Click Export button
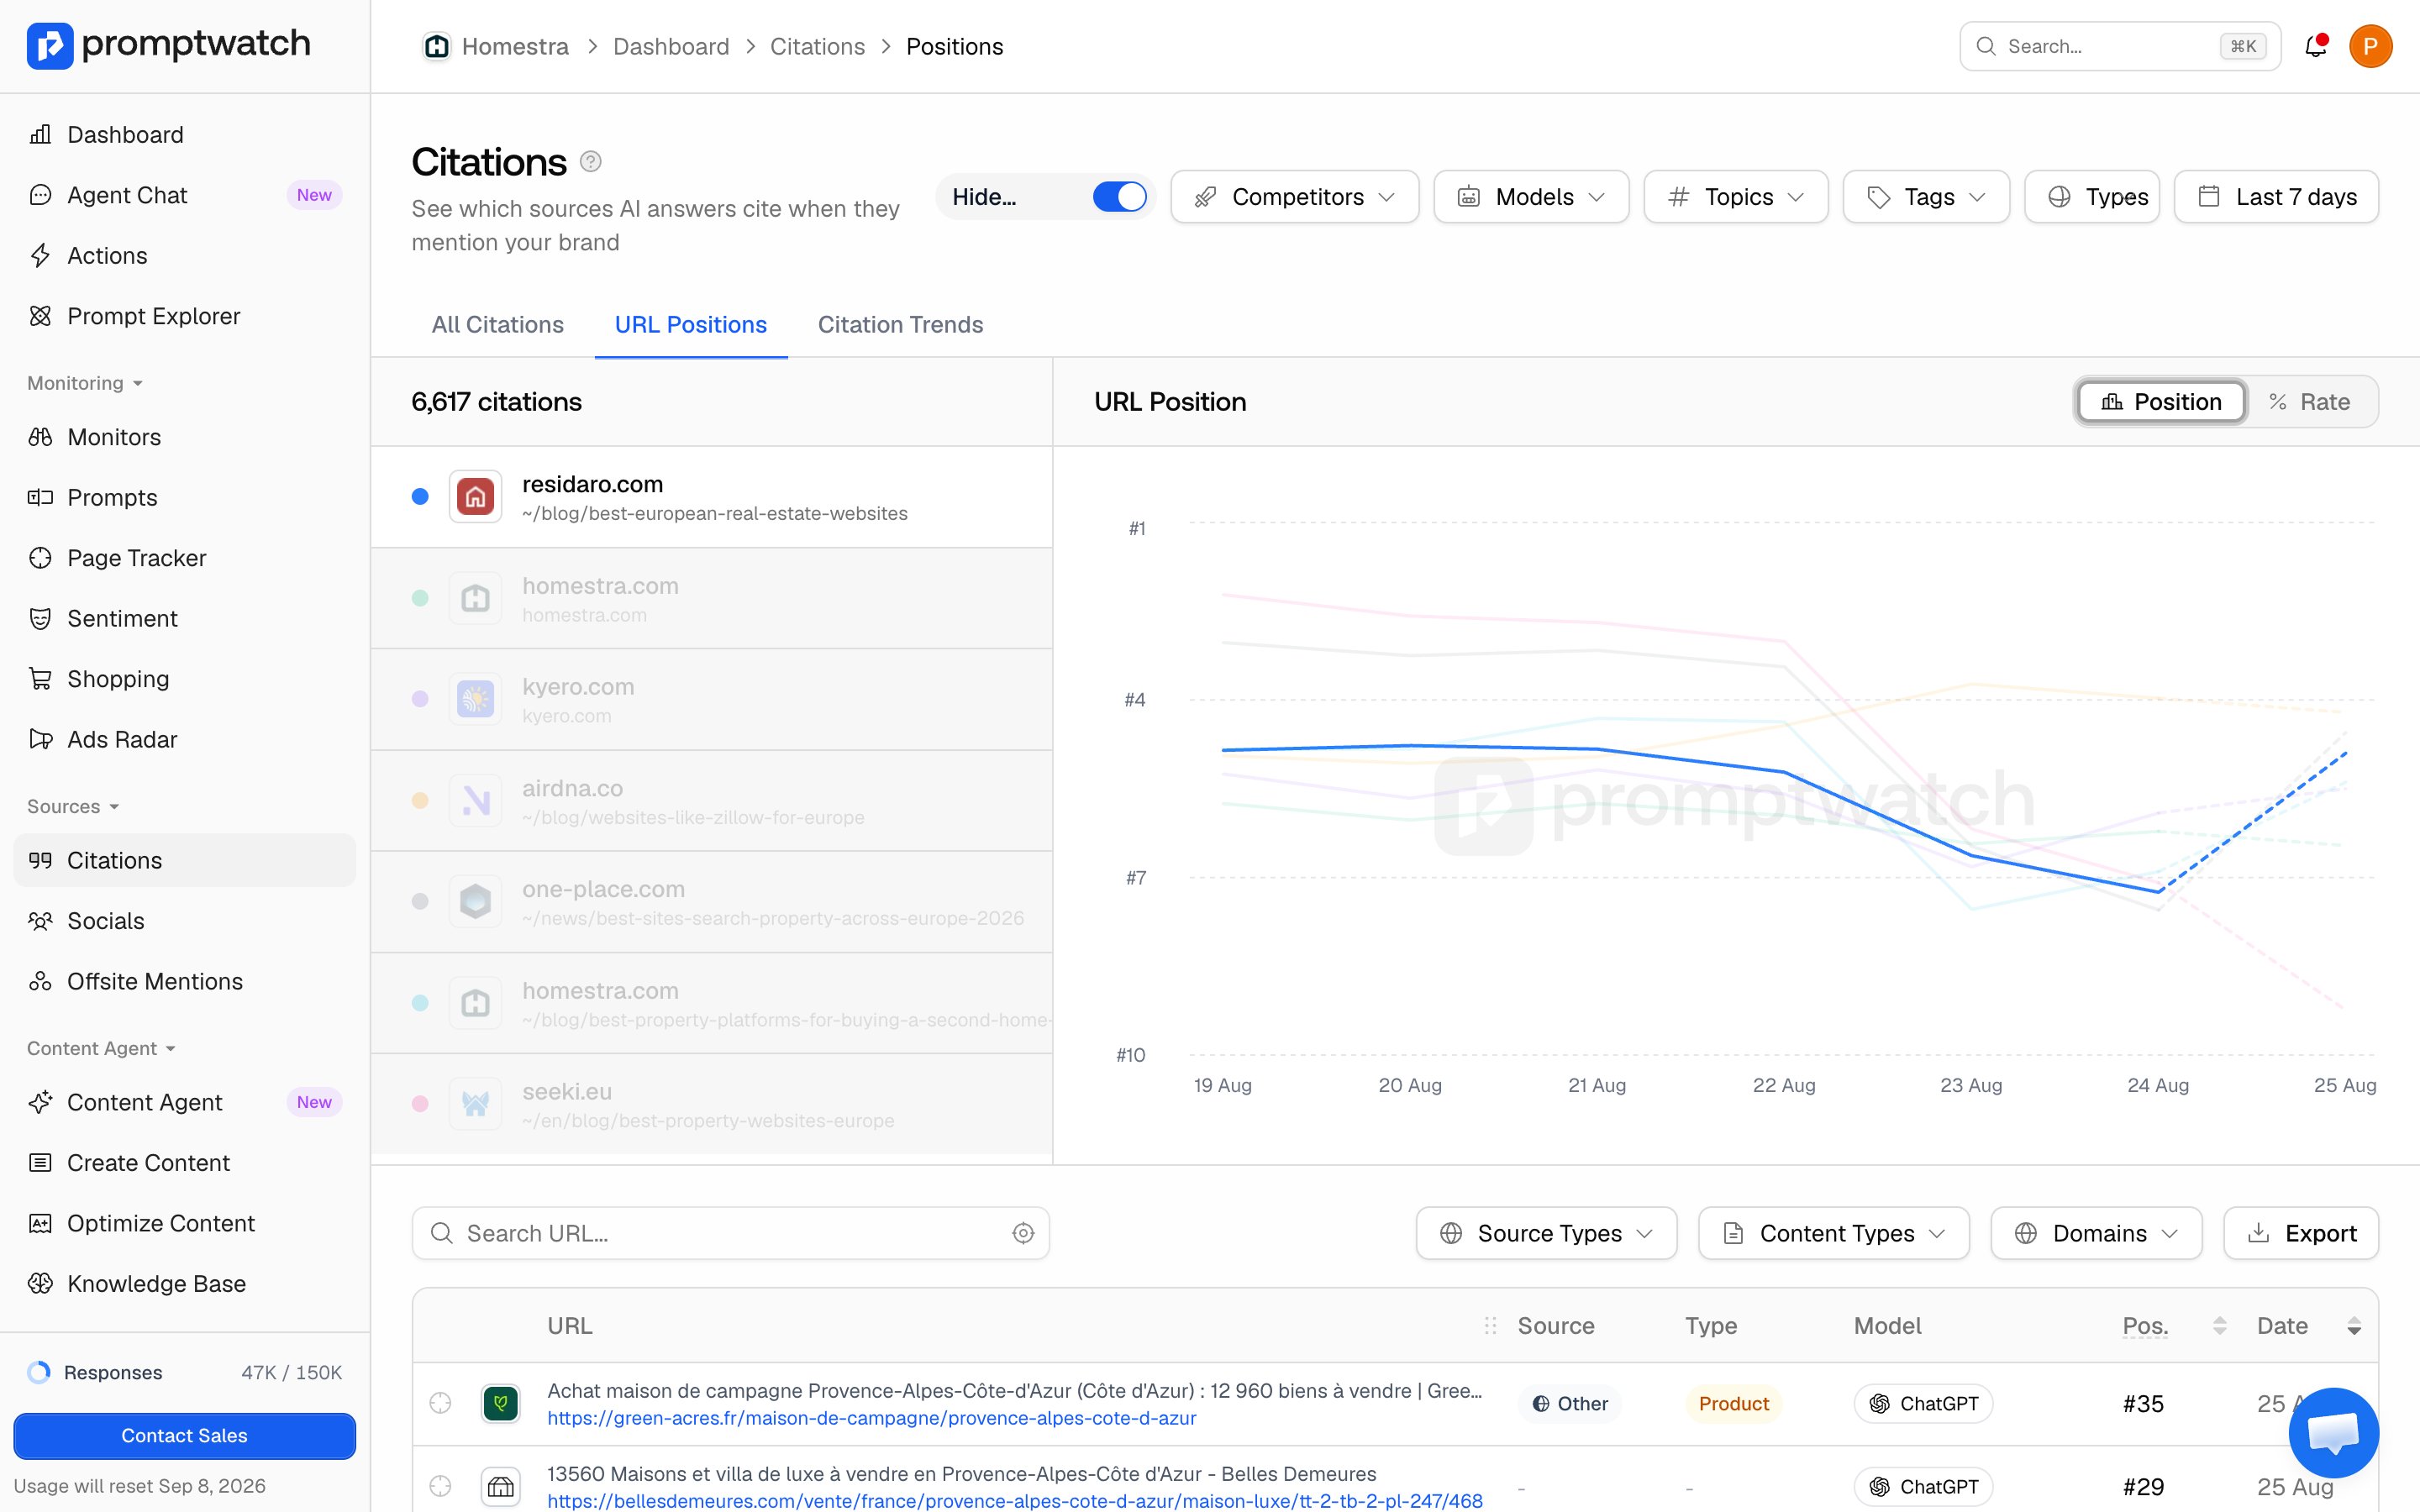The width and height of the screenshot is (2420, 1512). coord(2300,1233)
